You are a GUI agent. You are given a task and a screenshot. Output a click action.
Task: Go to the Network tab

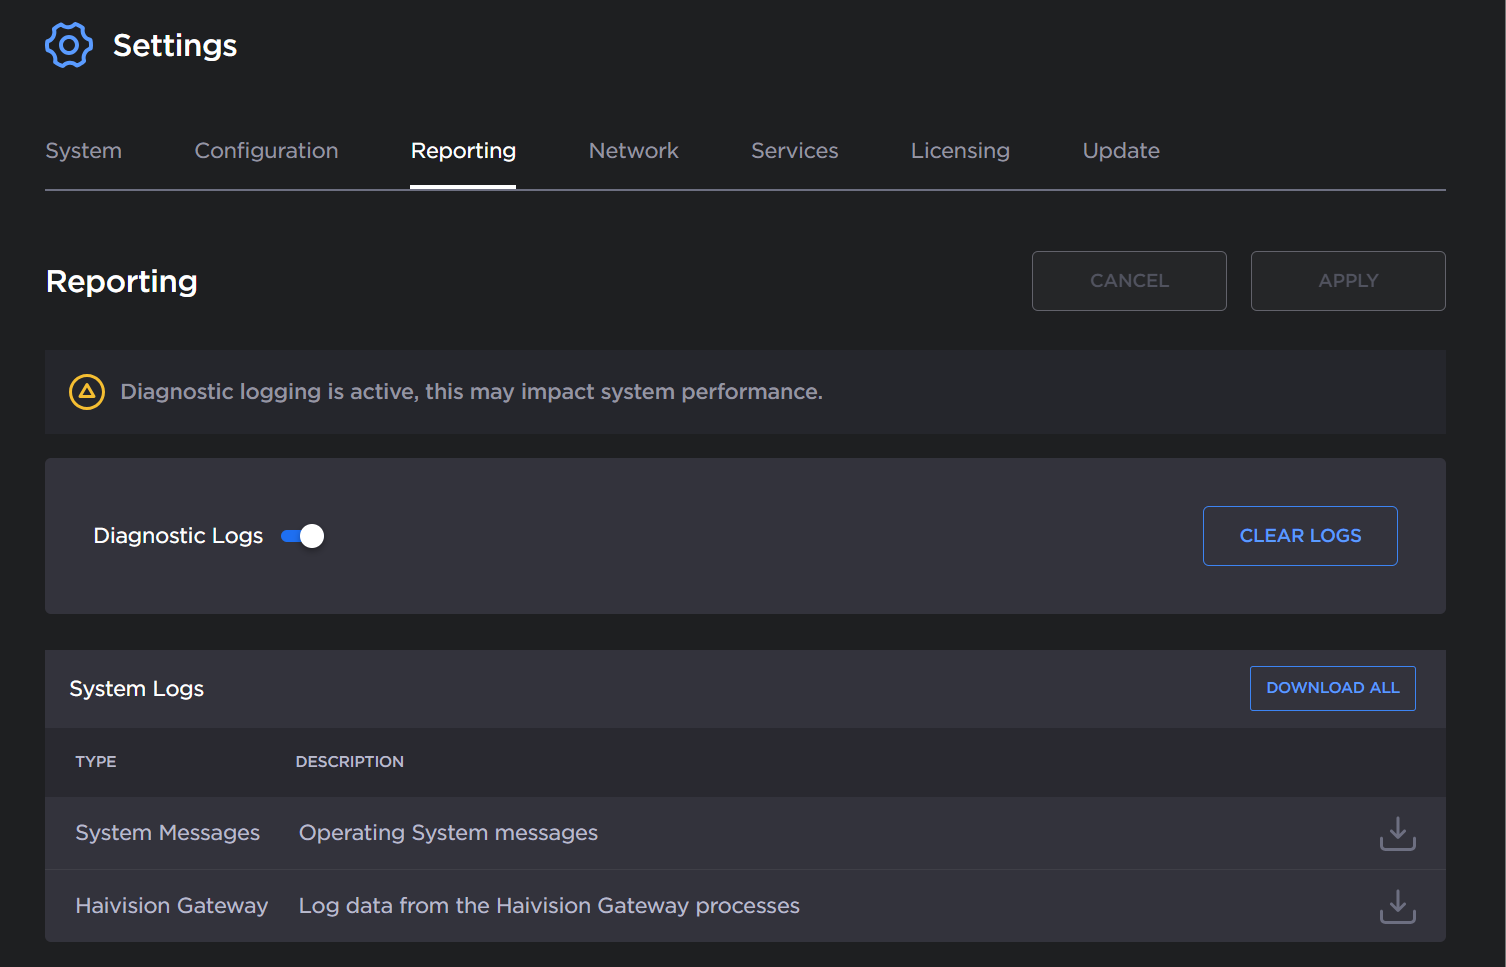[633, 151]
